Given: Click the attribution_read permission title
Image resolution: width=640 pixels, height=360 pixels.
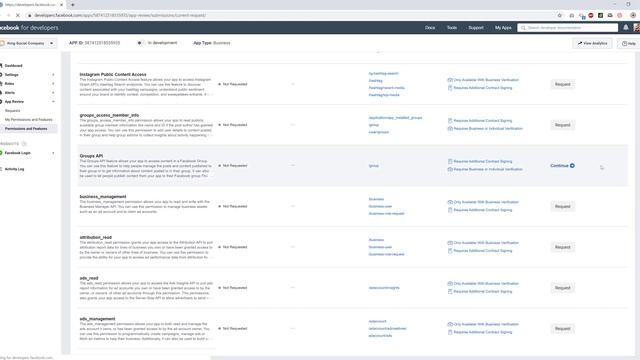Looking at the screenshot, I should (96, 237).
